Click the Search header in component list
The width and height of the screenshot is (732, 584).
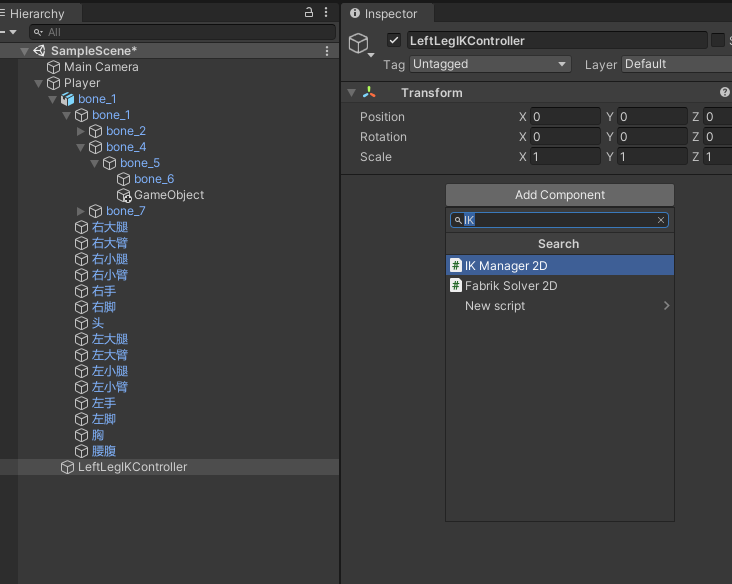click(558, 244)
